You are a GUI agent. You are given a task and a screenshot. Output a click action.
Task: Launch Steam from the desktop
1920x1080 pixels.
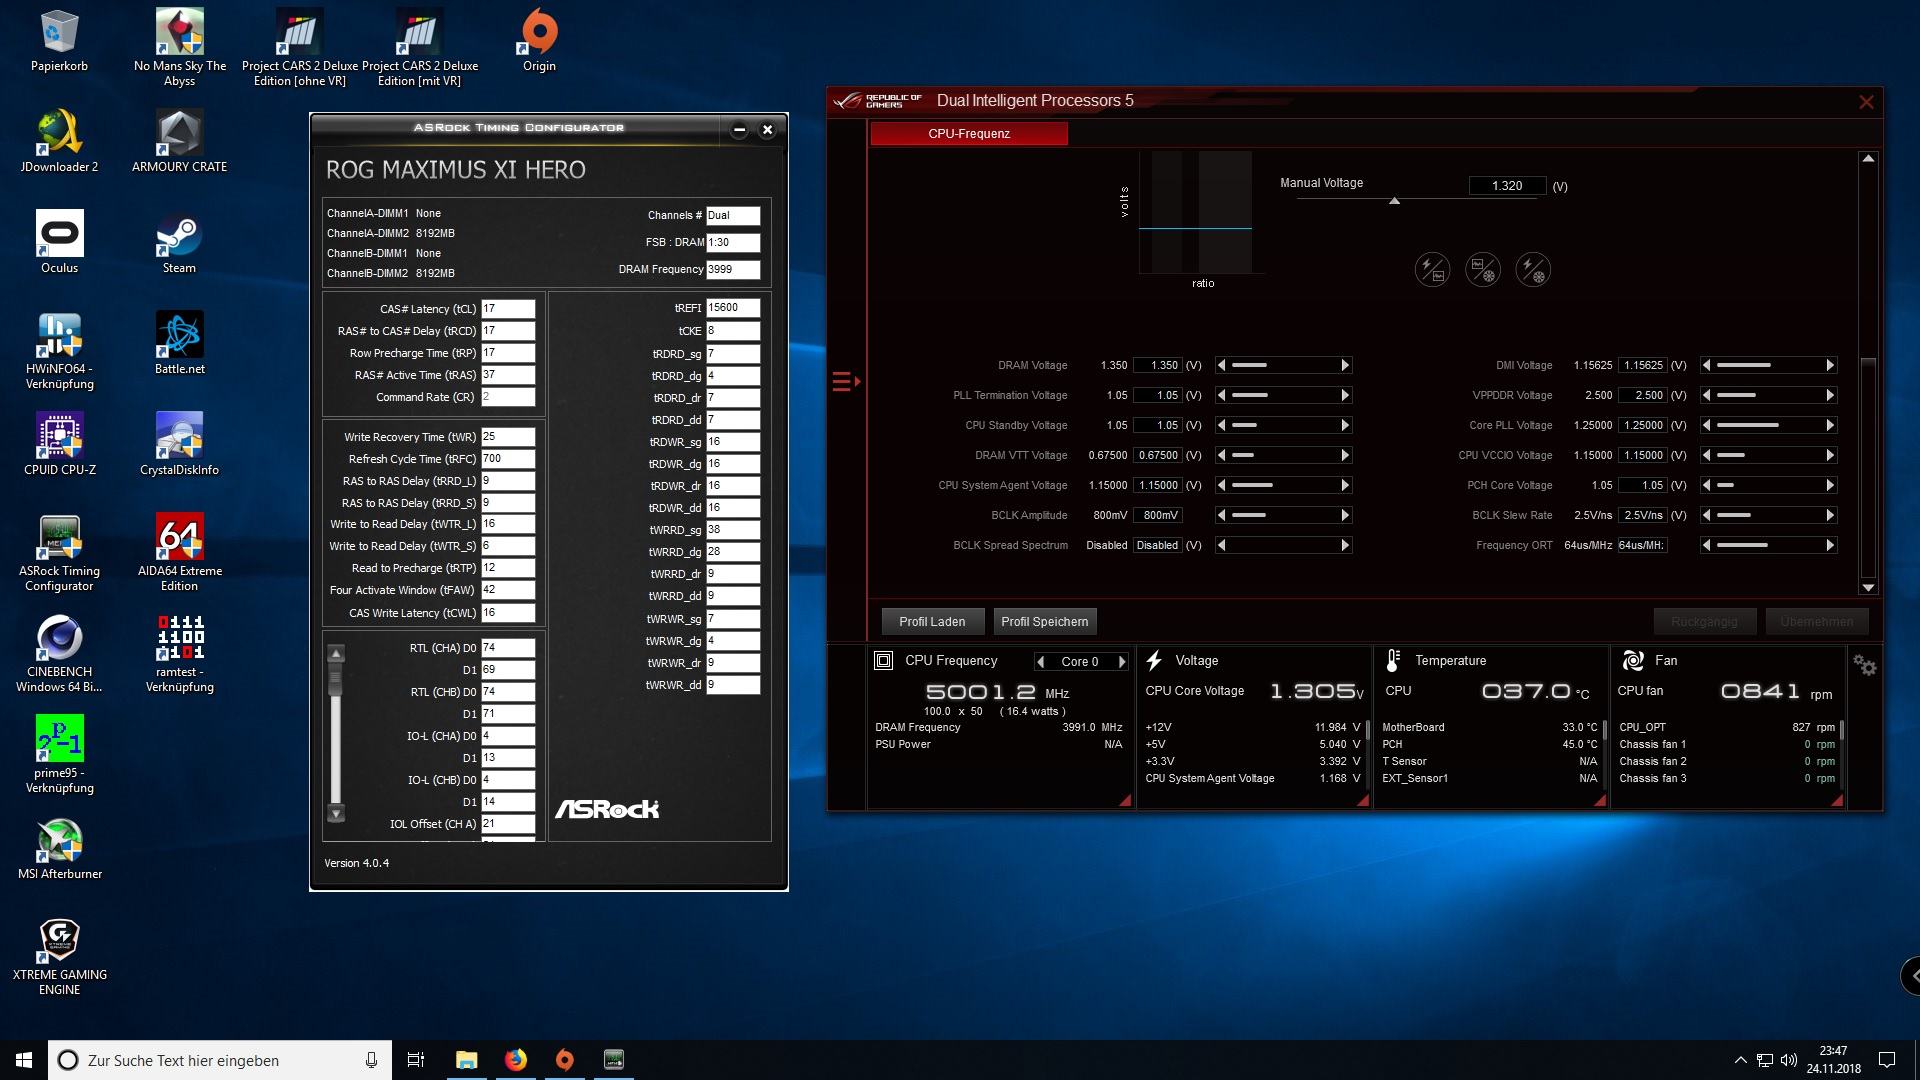click(180, 242)
